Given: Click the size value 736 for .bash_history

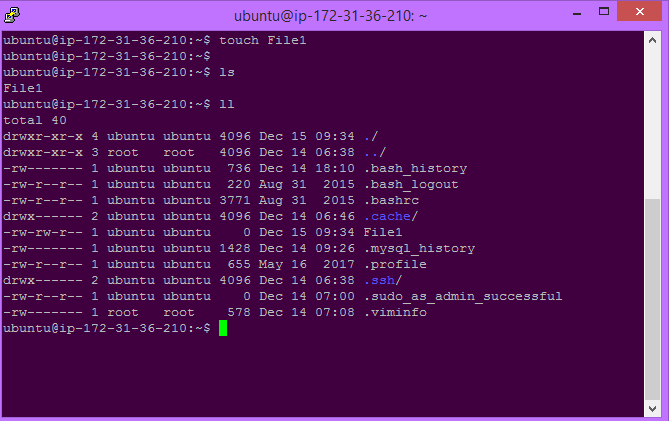Looking at the screenshot, I should 239,168.
